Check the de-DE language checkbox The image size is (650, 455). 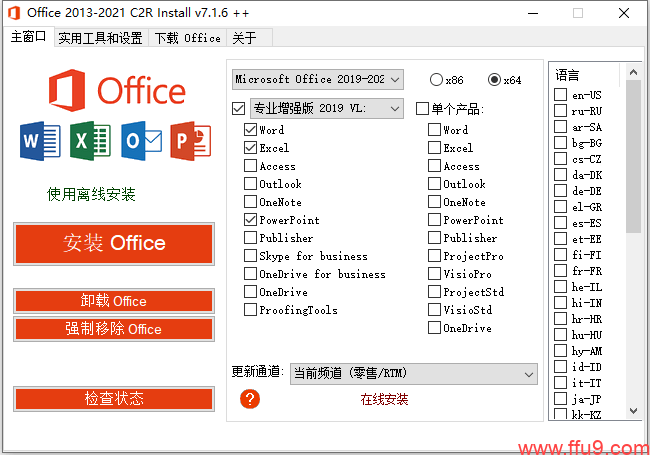pos(560,191)
